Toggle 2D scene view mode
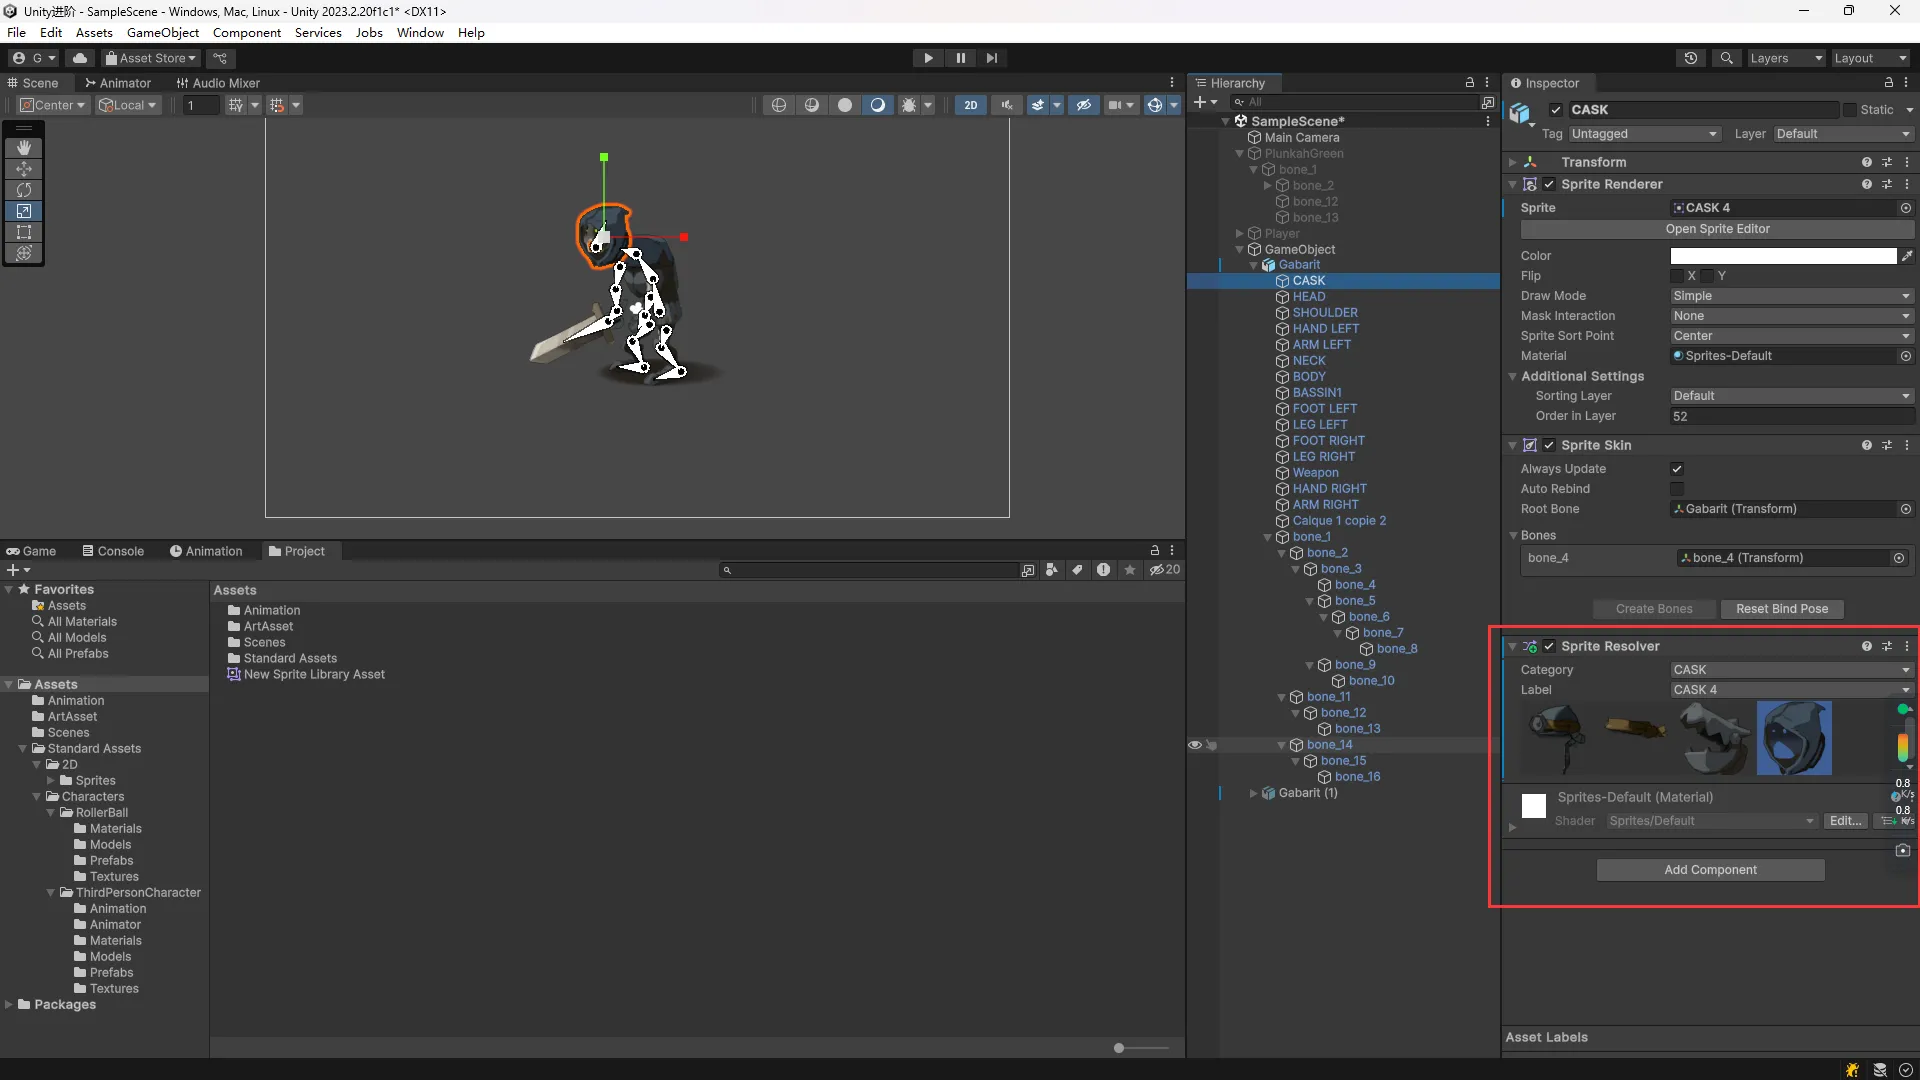 pyautogui.click(x=970, y=105)
